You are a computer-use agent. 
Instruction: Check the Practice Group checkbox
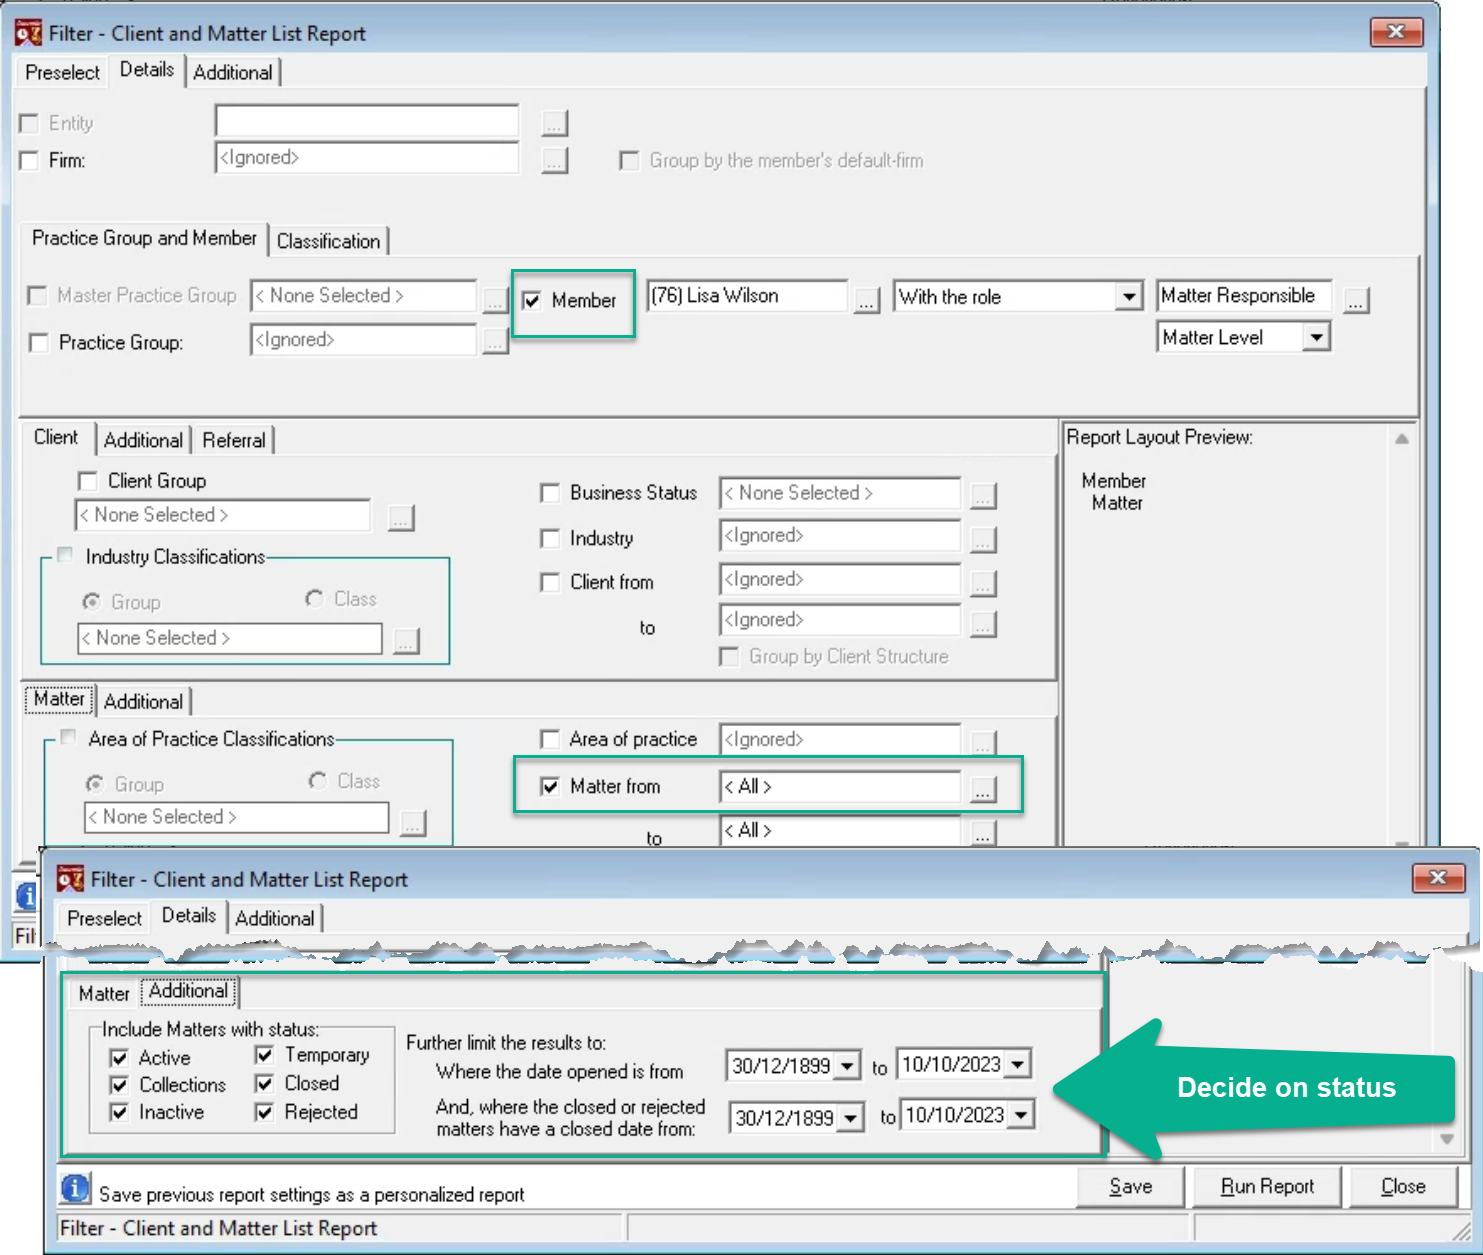(x=39, y=343)
